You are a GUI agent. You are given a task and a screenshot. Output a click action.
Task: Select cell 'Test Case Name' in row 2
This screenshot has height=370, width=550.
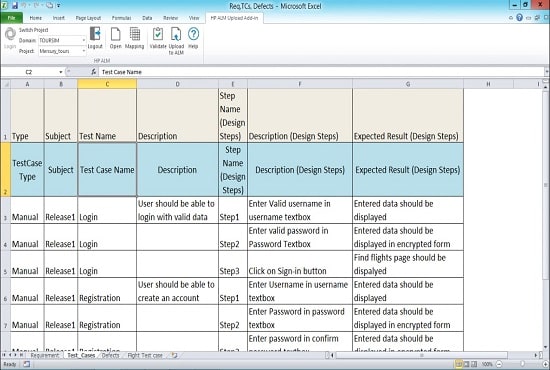[x=107, y=169]
